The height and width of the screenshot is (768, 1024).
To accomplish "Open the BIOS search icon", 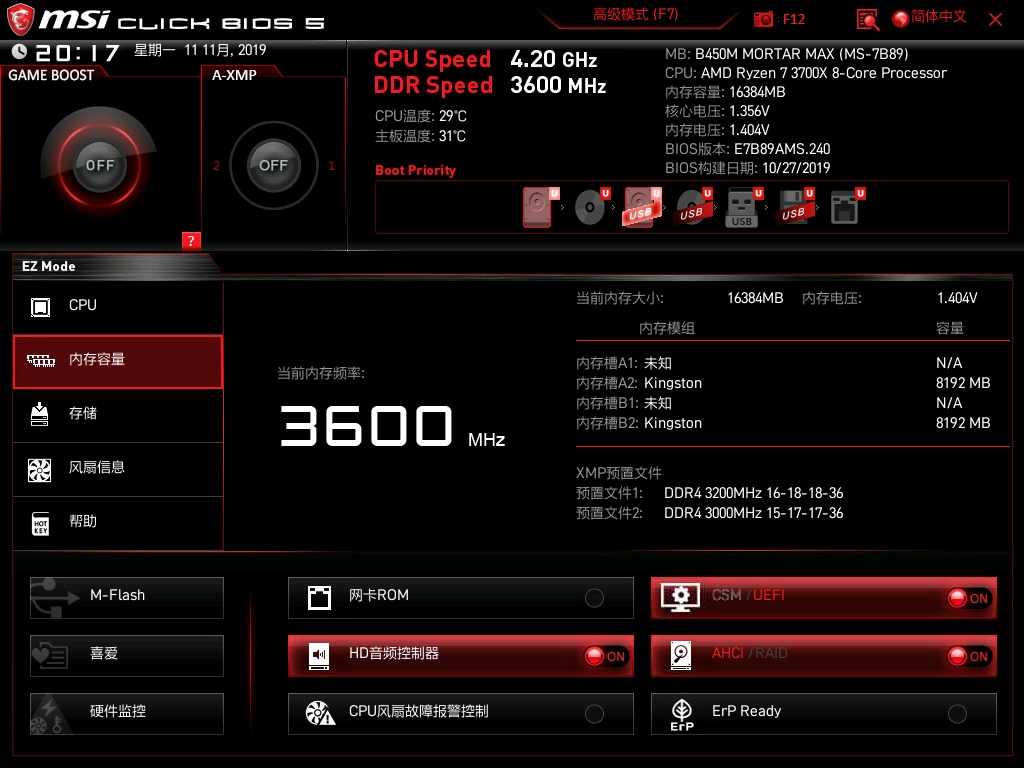I will [x=867, y=20].
